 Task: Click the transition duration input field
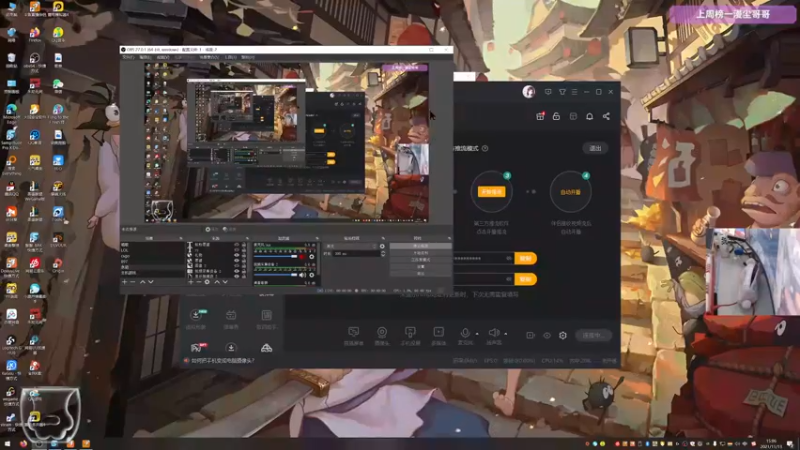pos(357,254)
